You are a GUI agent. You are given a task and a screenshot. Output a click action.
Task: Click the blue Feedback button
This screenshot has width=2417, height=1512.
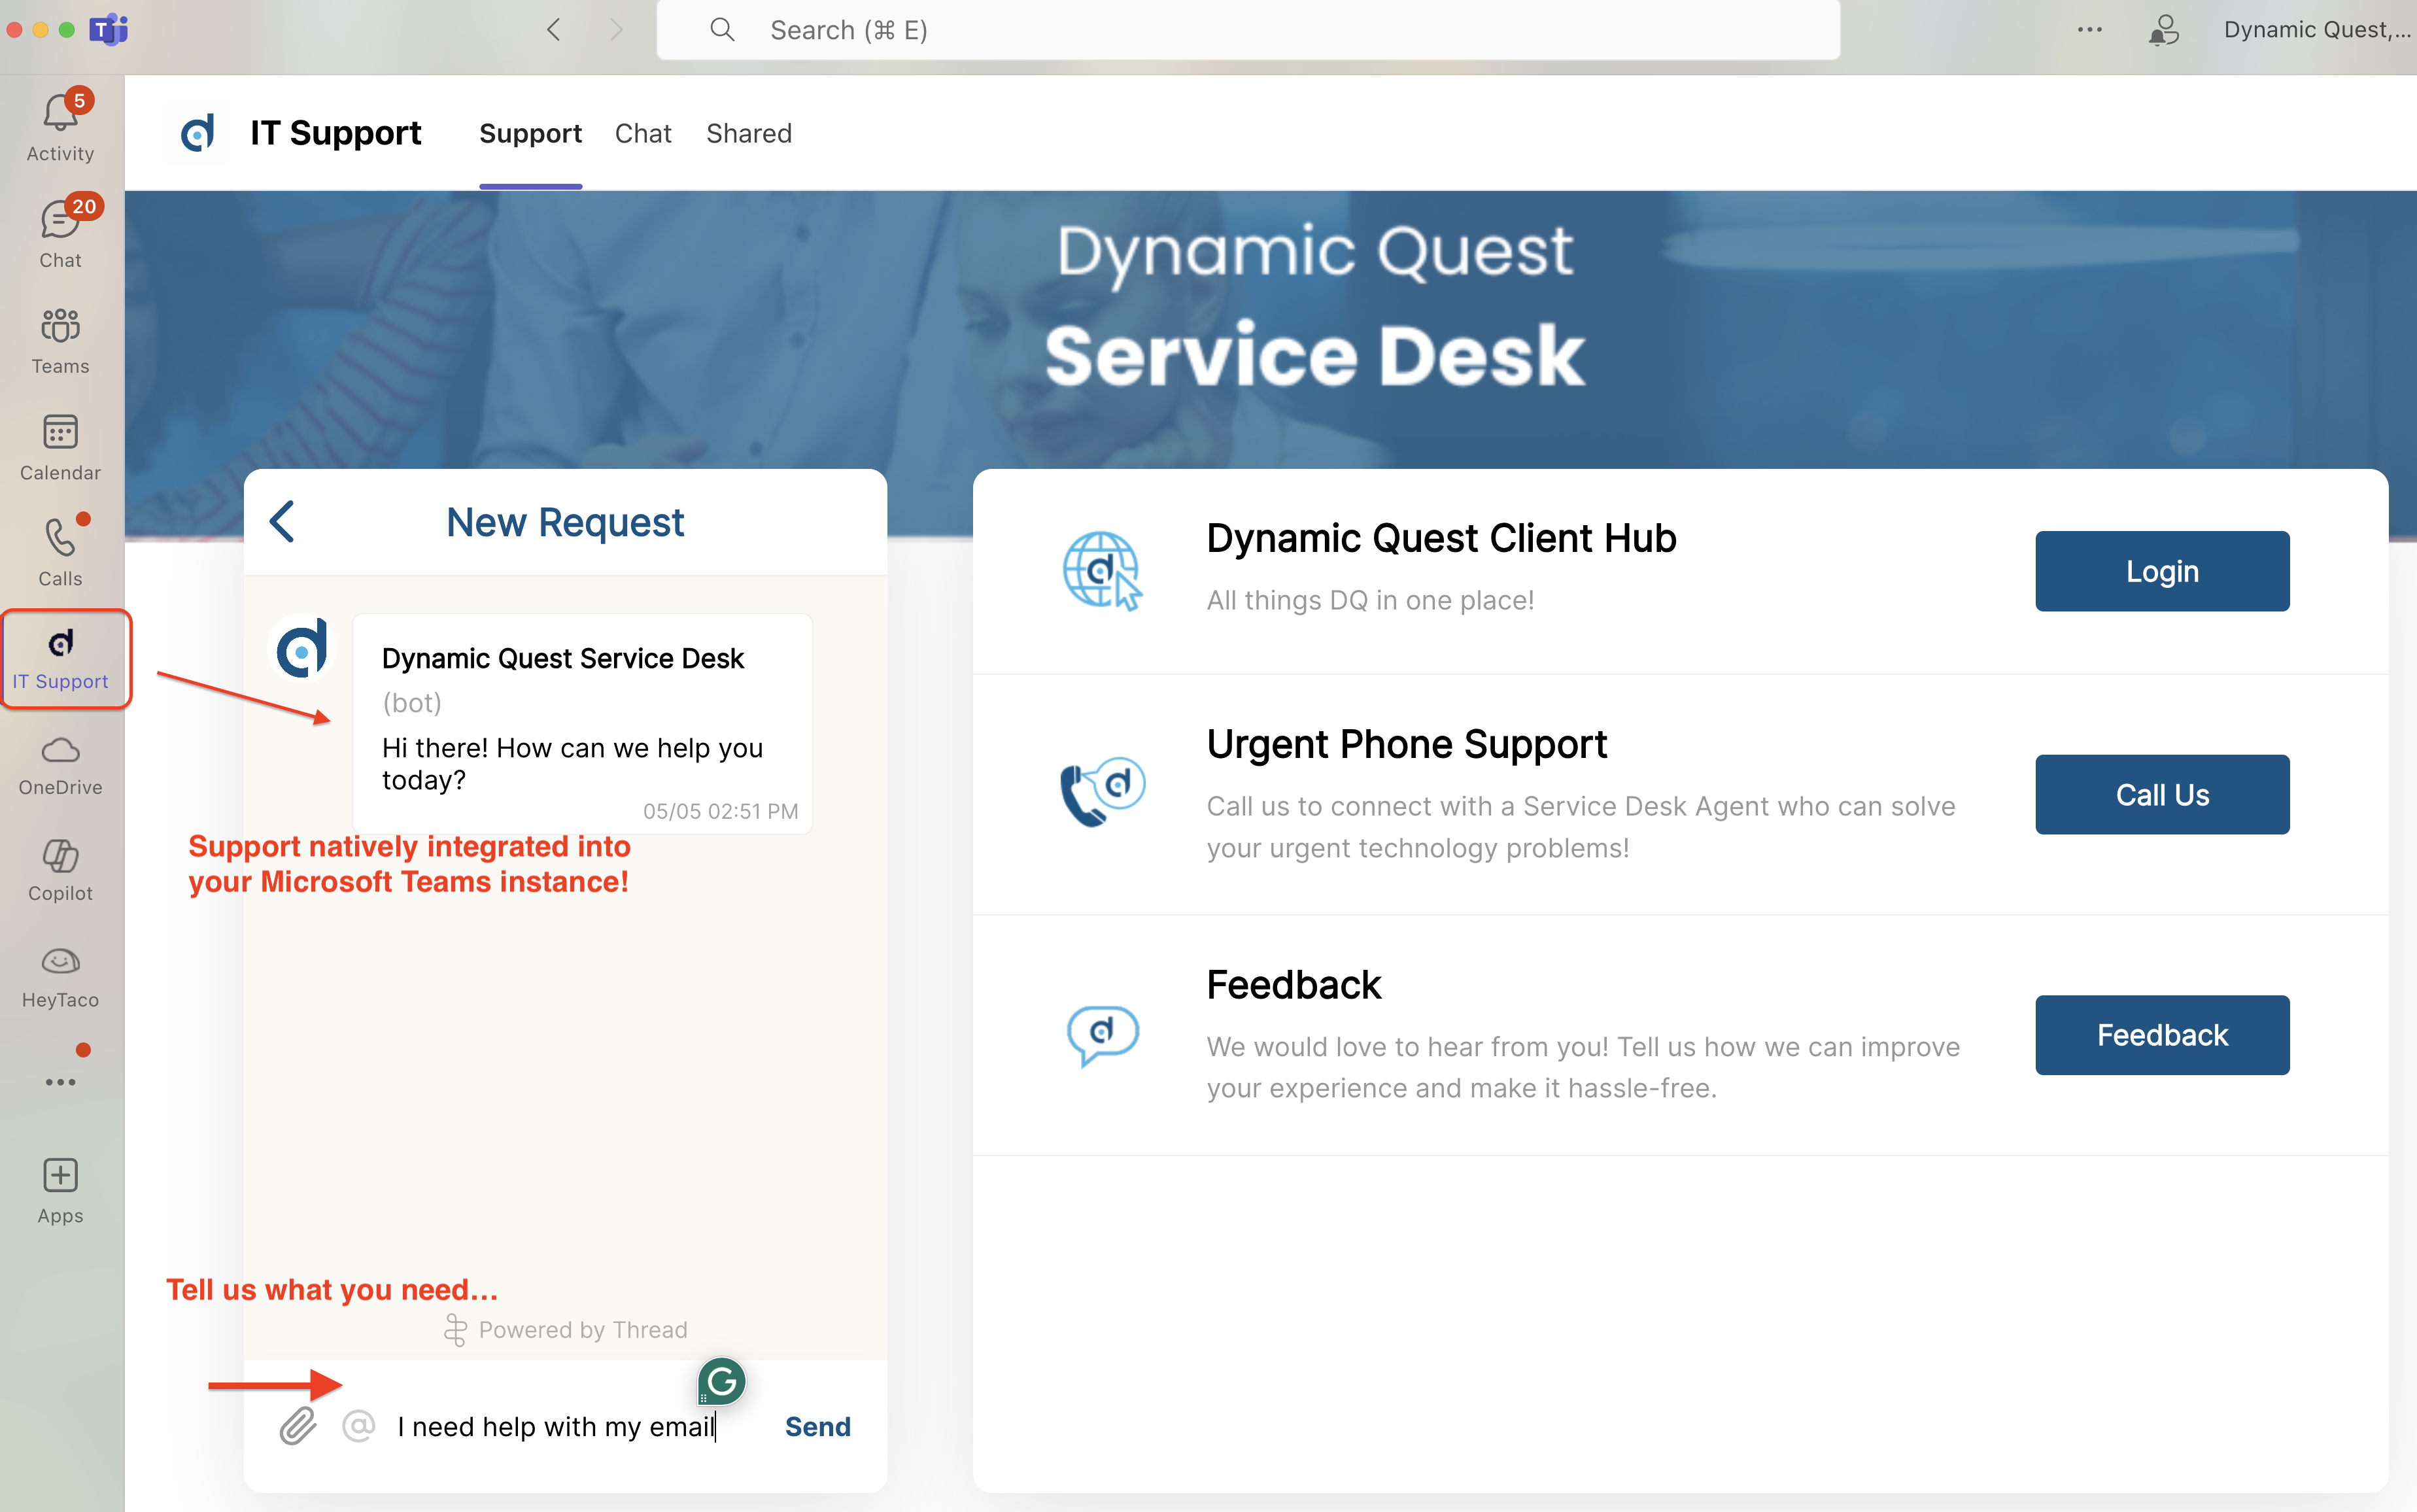[x=2162, y=1035]
